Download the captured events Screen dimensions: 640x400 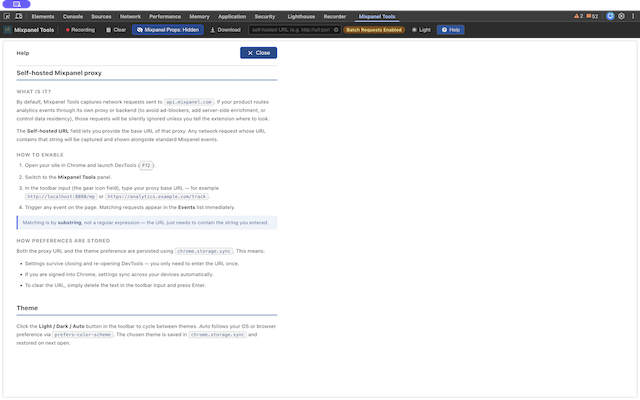click(225, 30)
